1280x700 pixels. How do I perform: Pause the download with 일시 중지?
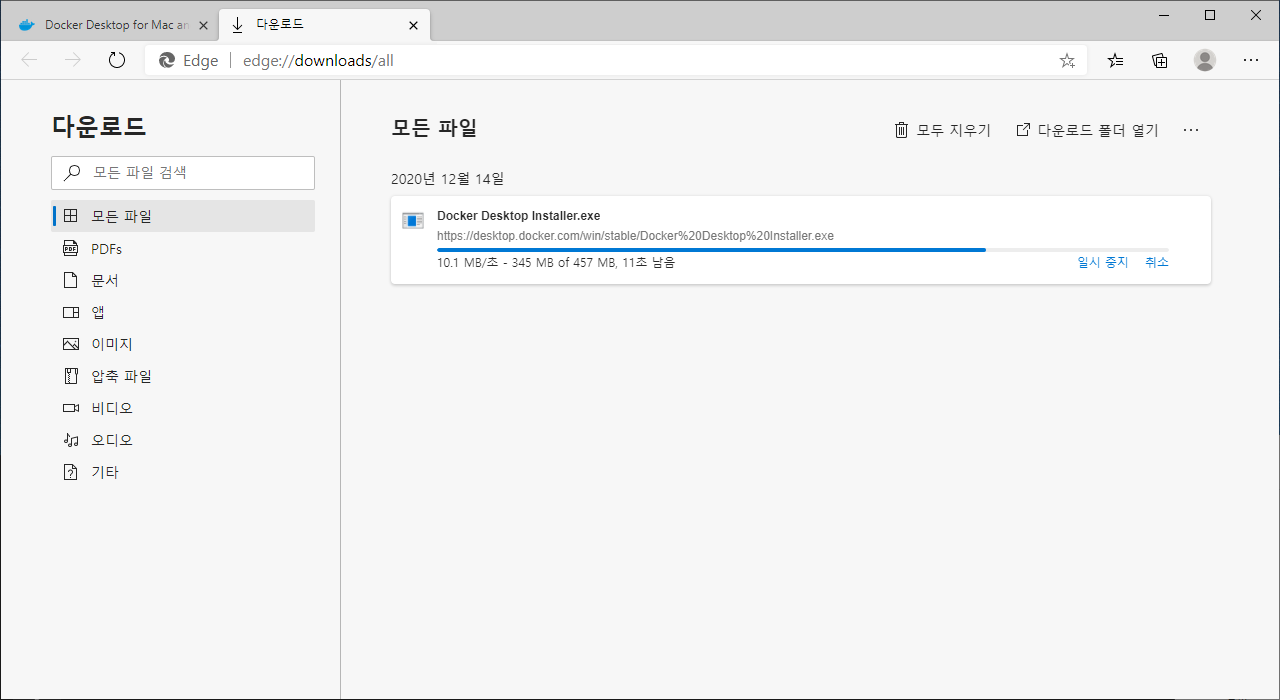(1102, 263)
